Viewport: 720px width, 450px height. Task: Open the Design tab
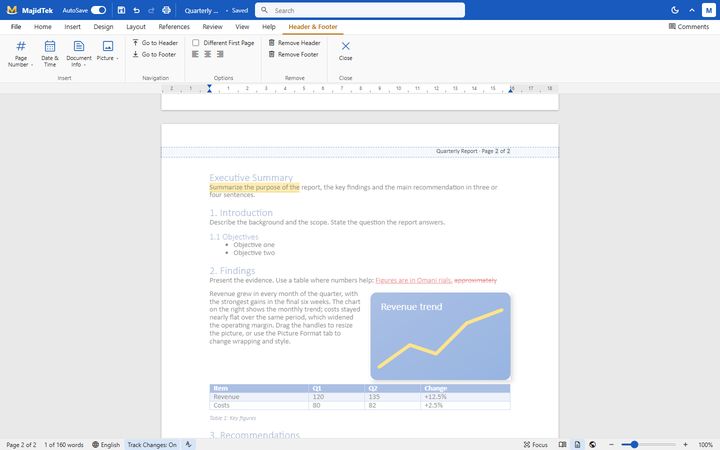pyautogui.click(x=103, y=27)
